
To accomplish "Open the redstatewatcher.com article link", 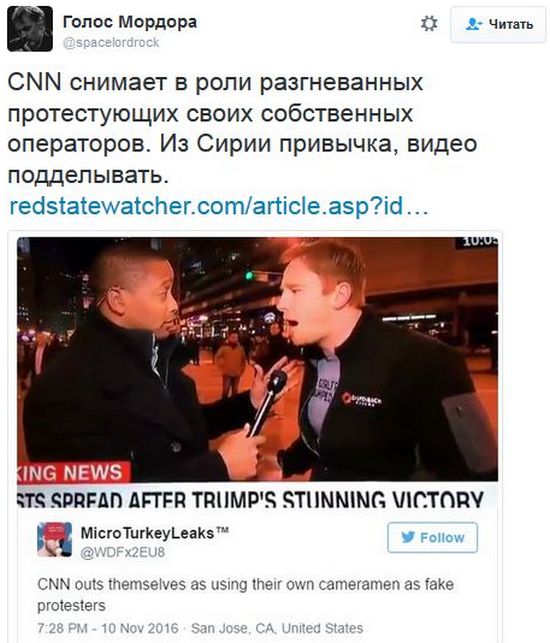I will point(219,206).
